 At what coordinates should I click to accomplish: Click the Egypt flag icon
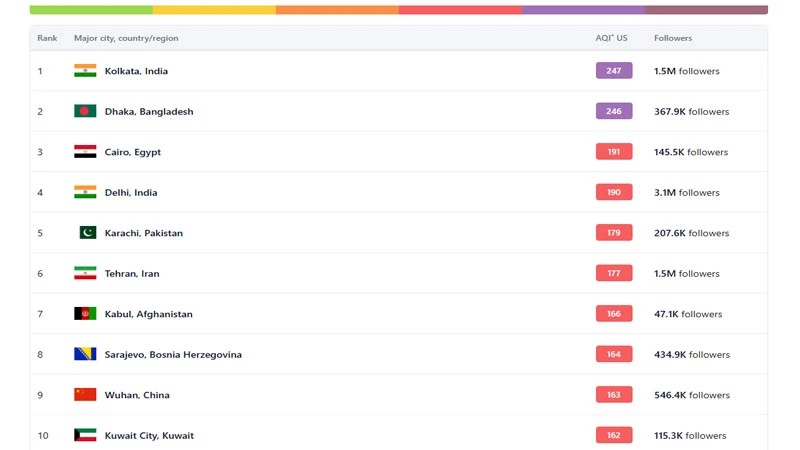point(85,152)
